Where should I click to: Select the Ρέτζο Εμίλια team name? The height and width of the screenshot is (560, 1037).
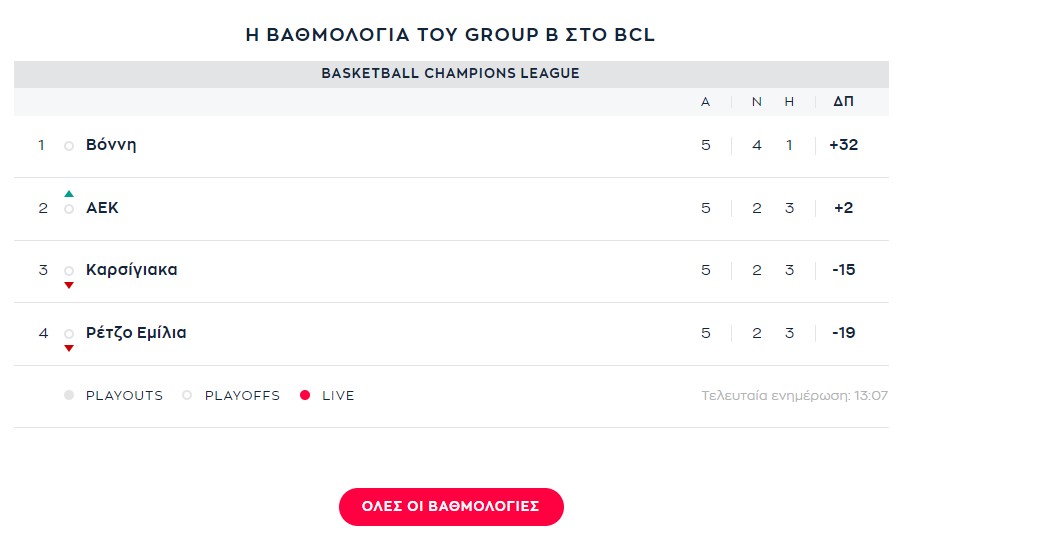[x=136, y=333]
